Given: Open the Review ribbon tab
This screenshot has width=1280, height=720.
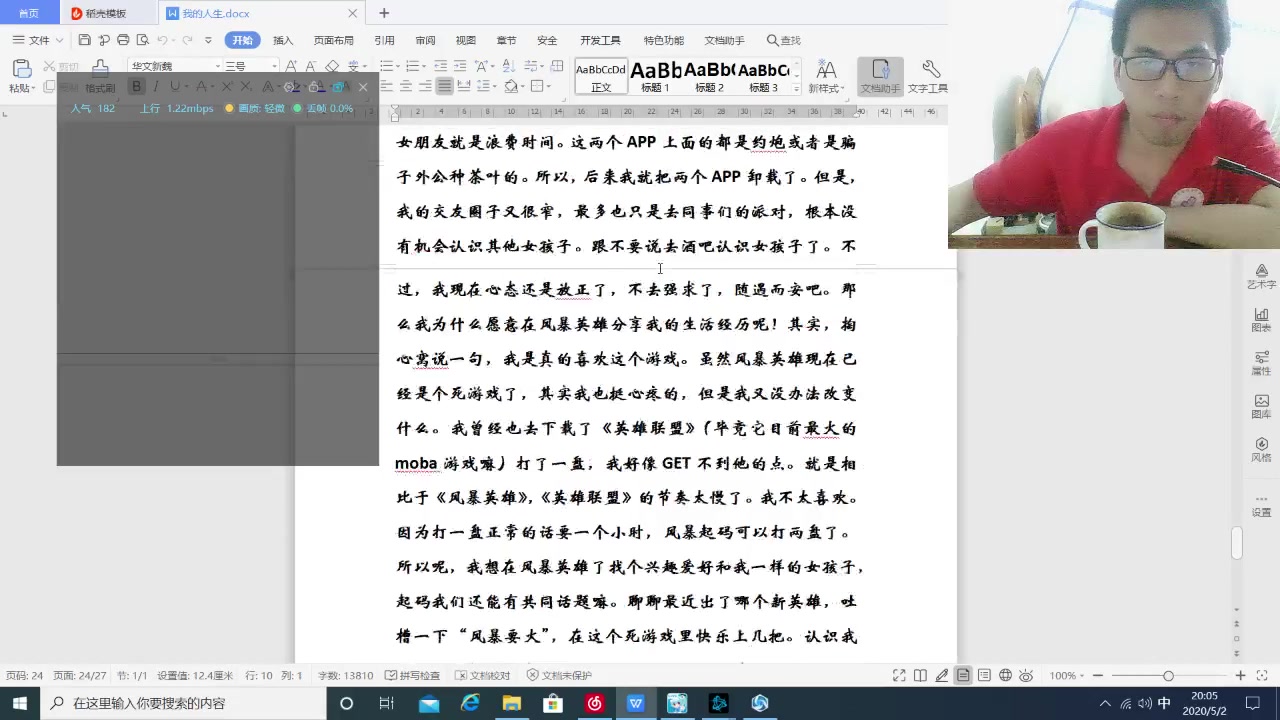Looking at the screenshot, I should coord(425,40).
